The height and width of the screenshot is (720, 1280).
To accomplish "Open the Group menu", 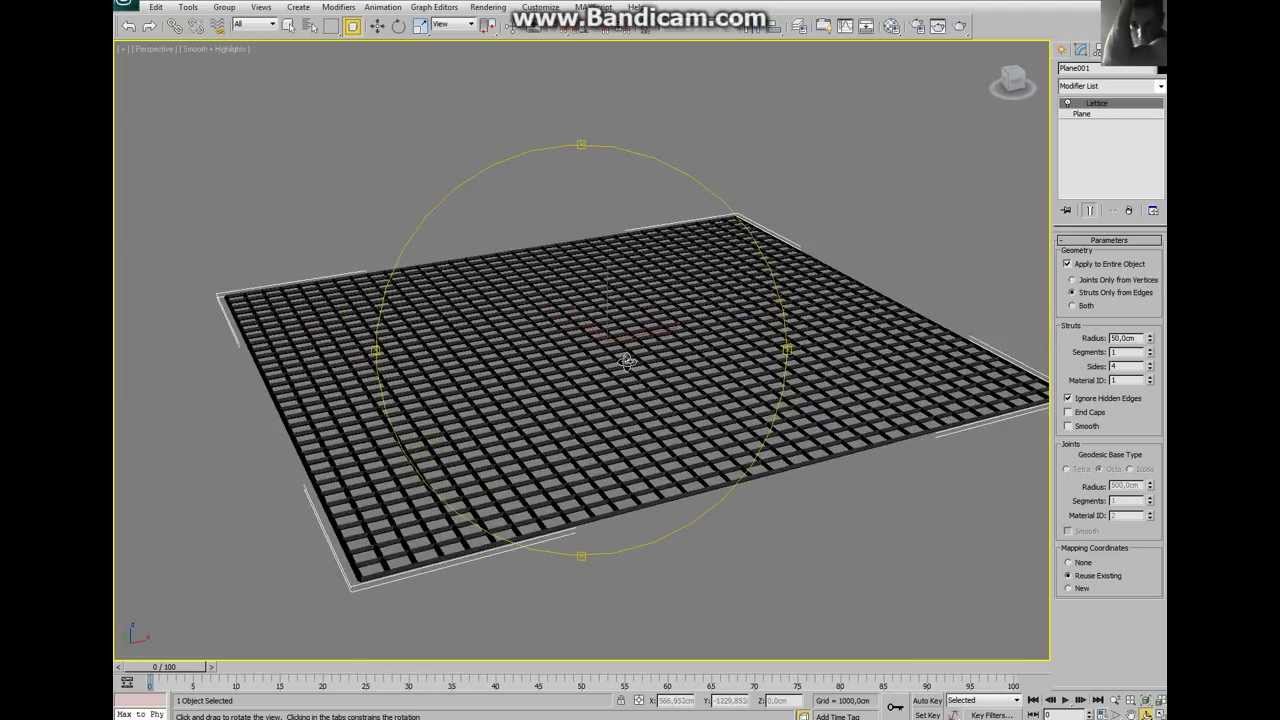I will pos(224,7).
